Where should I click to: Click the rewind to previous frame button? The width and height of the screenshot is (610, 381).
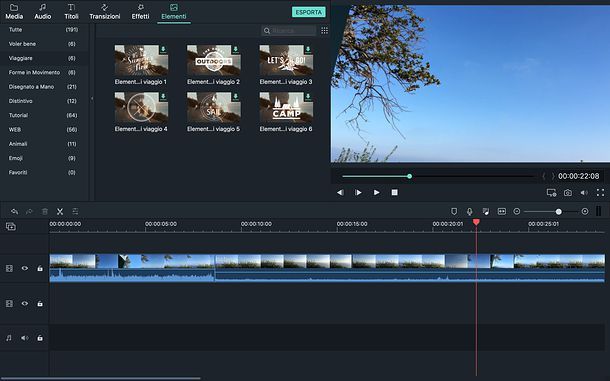[x=340, y=192]
